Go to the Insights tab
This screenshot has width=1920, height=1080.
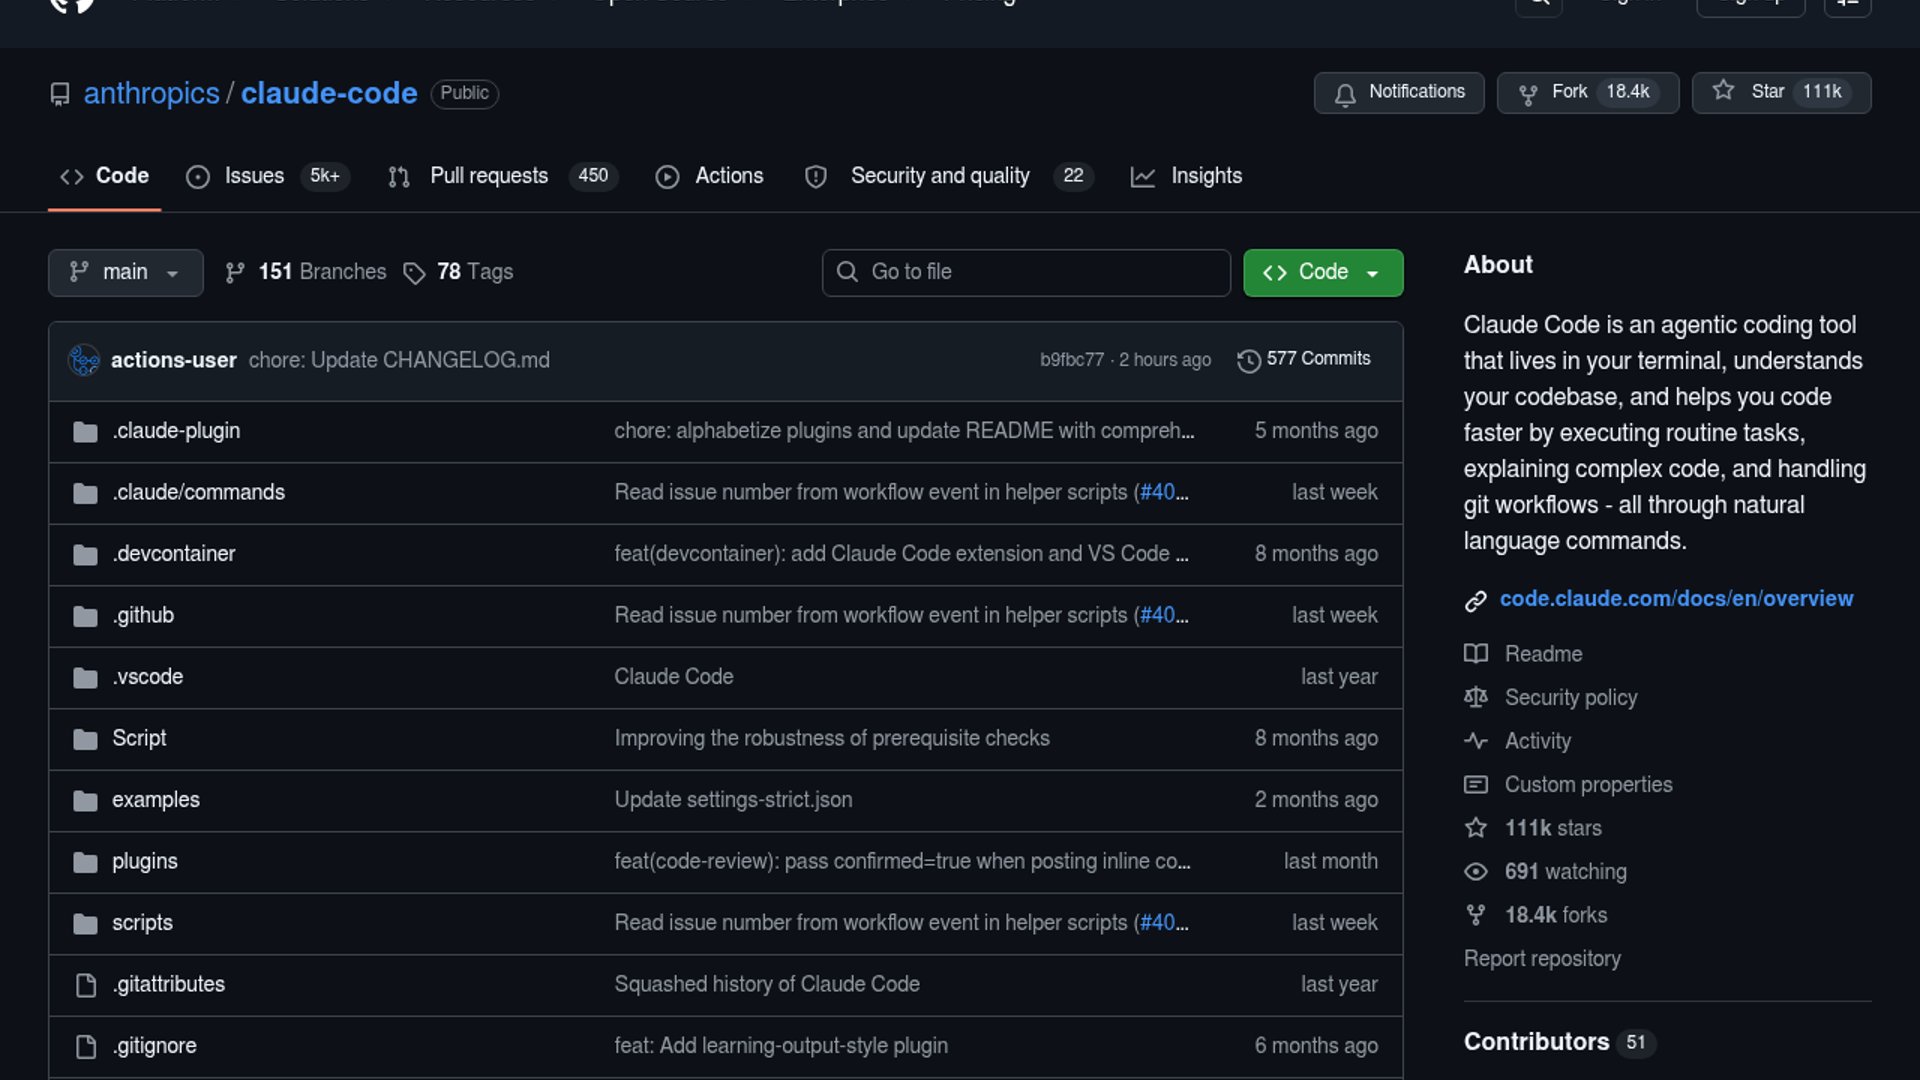click(1205, 176)
